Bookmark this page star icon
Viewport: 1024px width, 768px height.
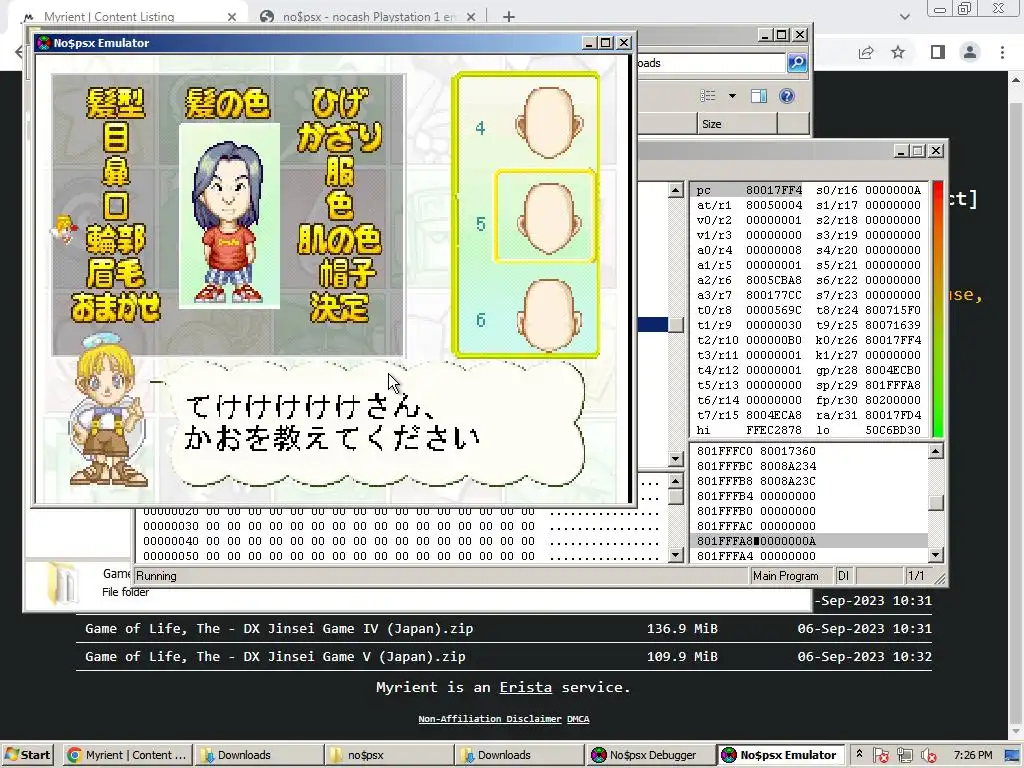point(899,52)
